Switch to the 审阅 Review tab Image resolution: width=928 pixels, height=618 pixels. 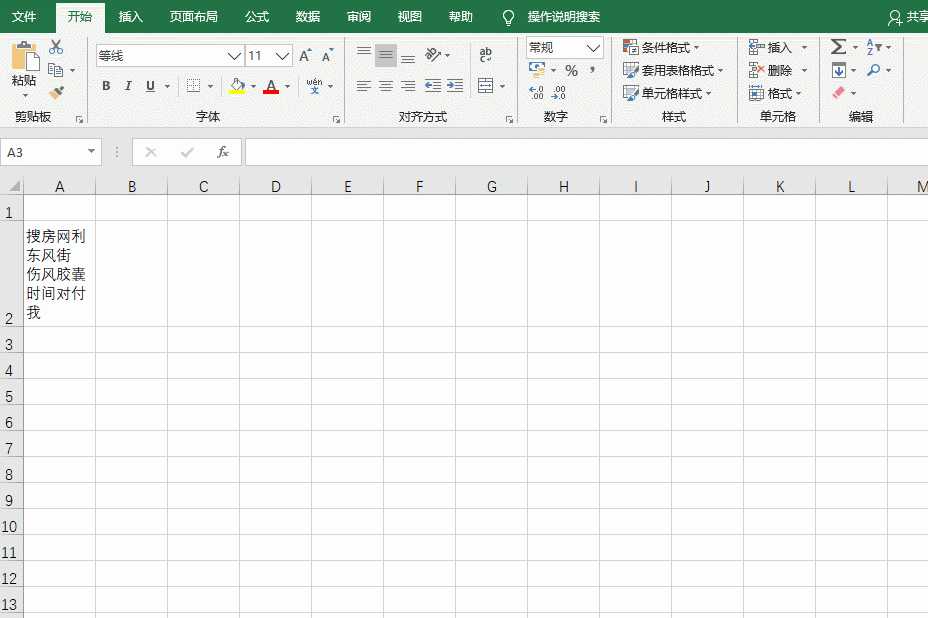pos(359,17)
